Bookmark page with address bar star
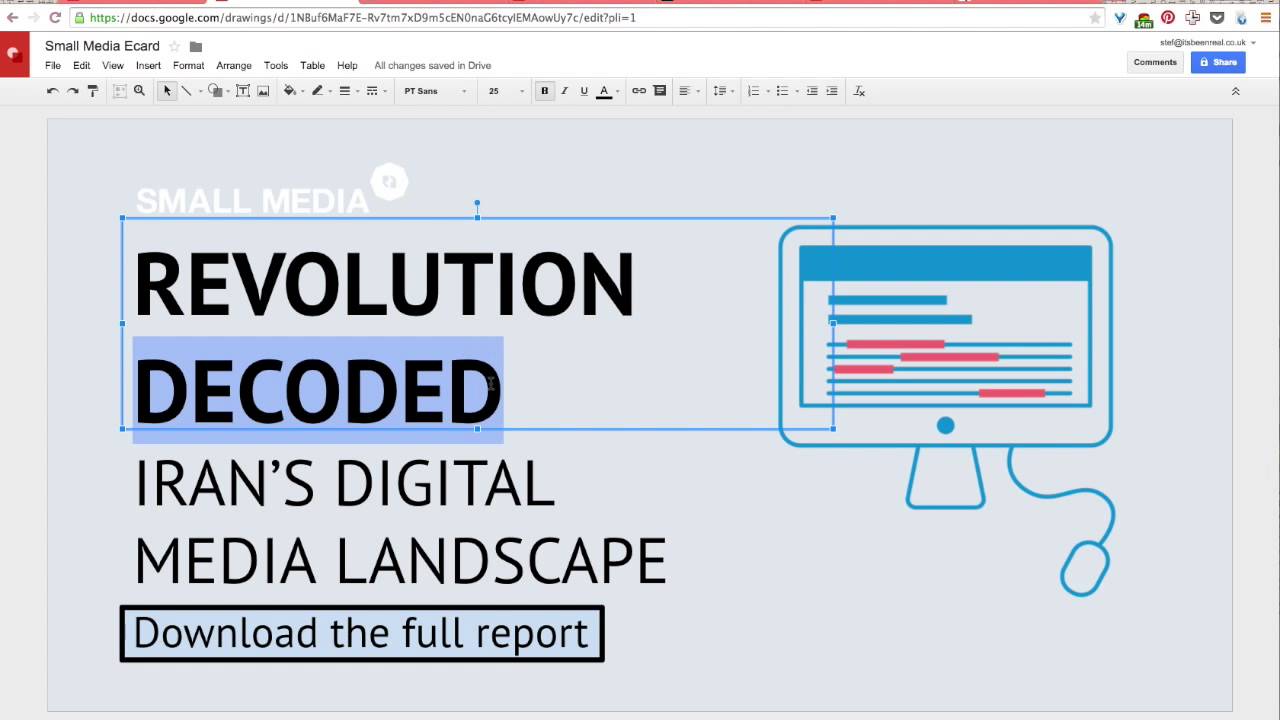 point(1095,17)
